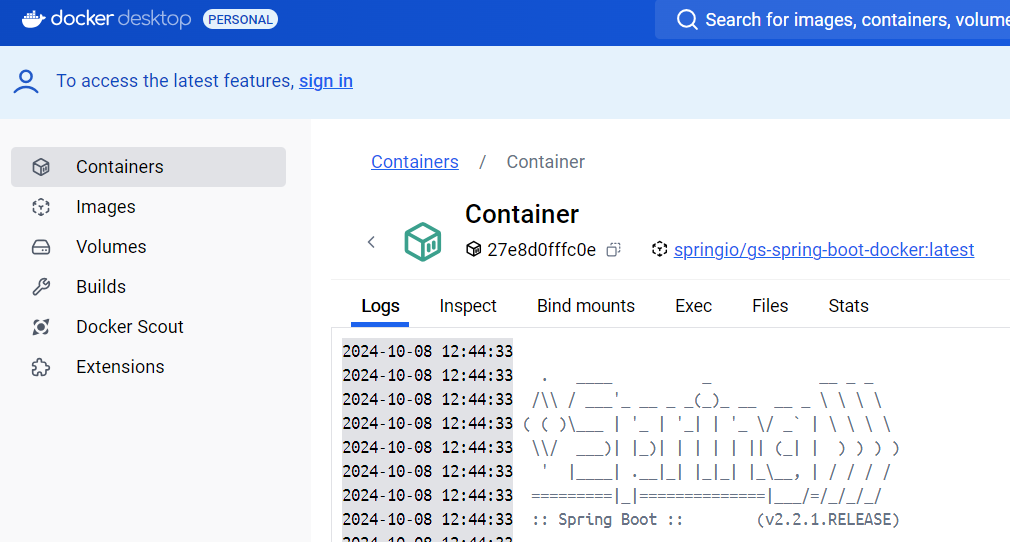Select Volumes in the sidebar

[148, 247]
